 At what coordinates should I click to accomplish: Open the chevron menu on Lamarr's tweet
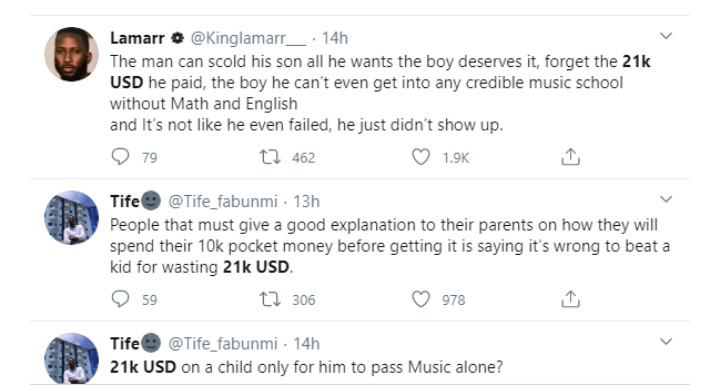[x=666, y=36]
